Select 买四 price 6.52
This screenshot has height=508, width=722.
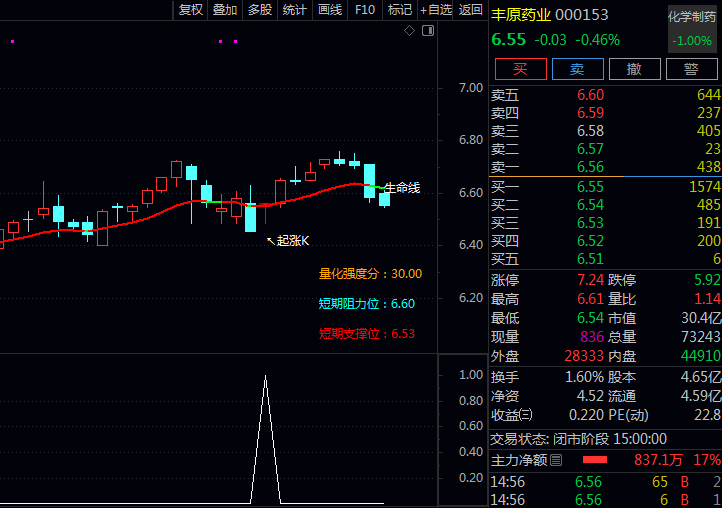click(x=590, y=241)
